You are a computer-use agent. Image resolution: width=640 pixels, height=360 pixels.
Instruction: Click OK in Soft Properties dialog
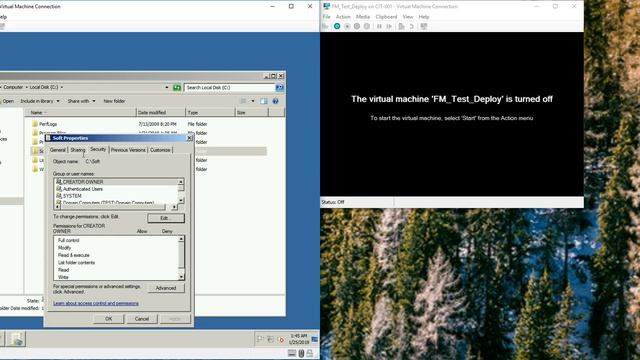coord(109,319)
